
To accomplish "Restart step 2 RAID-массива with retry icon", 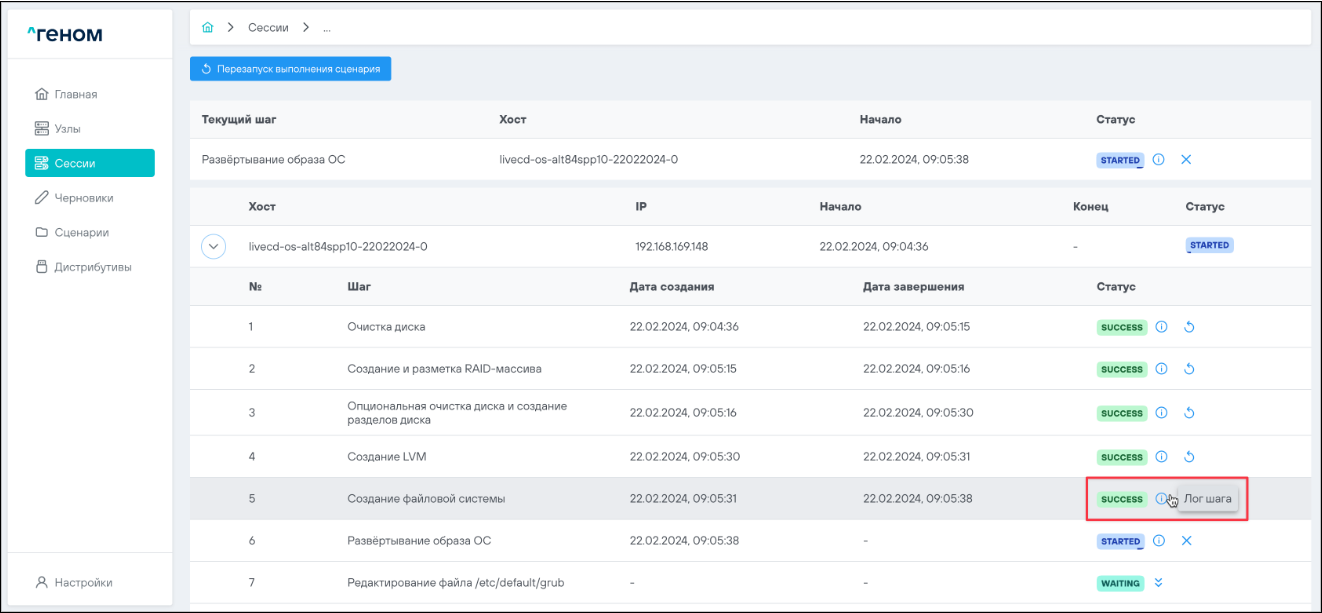I will coord(1189,369).
